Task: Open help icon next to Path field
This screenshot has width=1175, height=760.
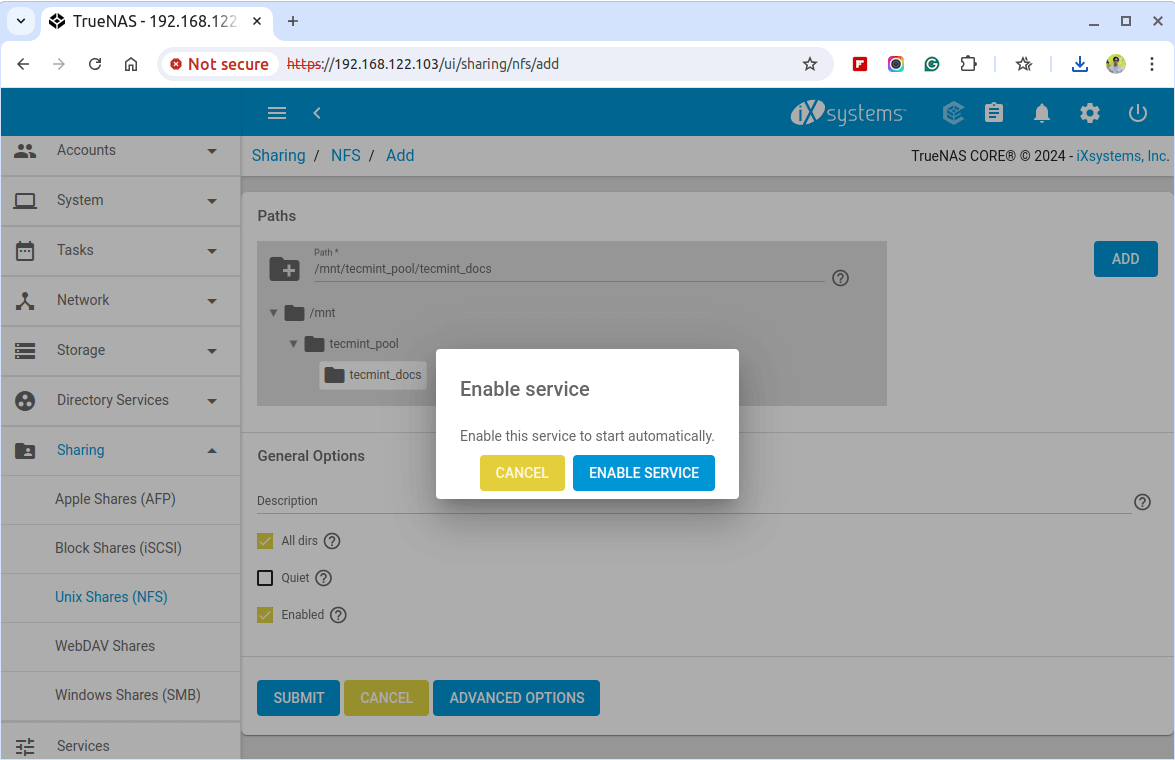Action: tap(841, 278)
